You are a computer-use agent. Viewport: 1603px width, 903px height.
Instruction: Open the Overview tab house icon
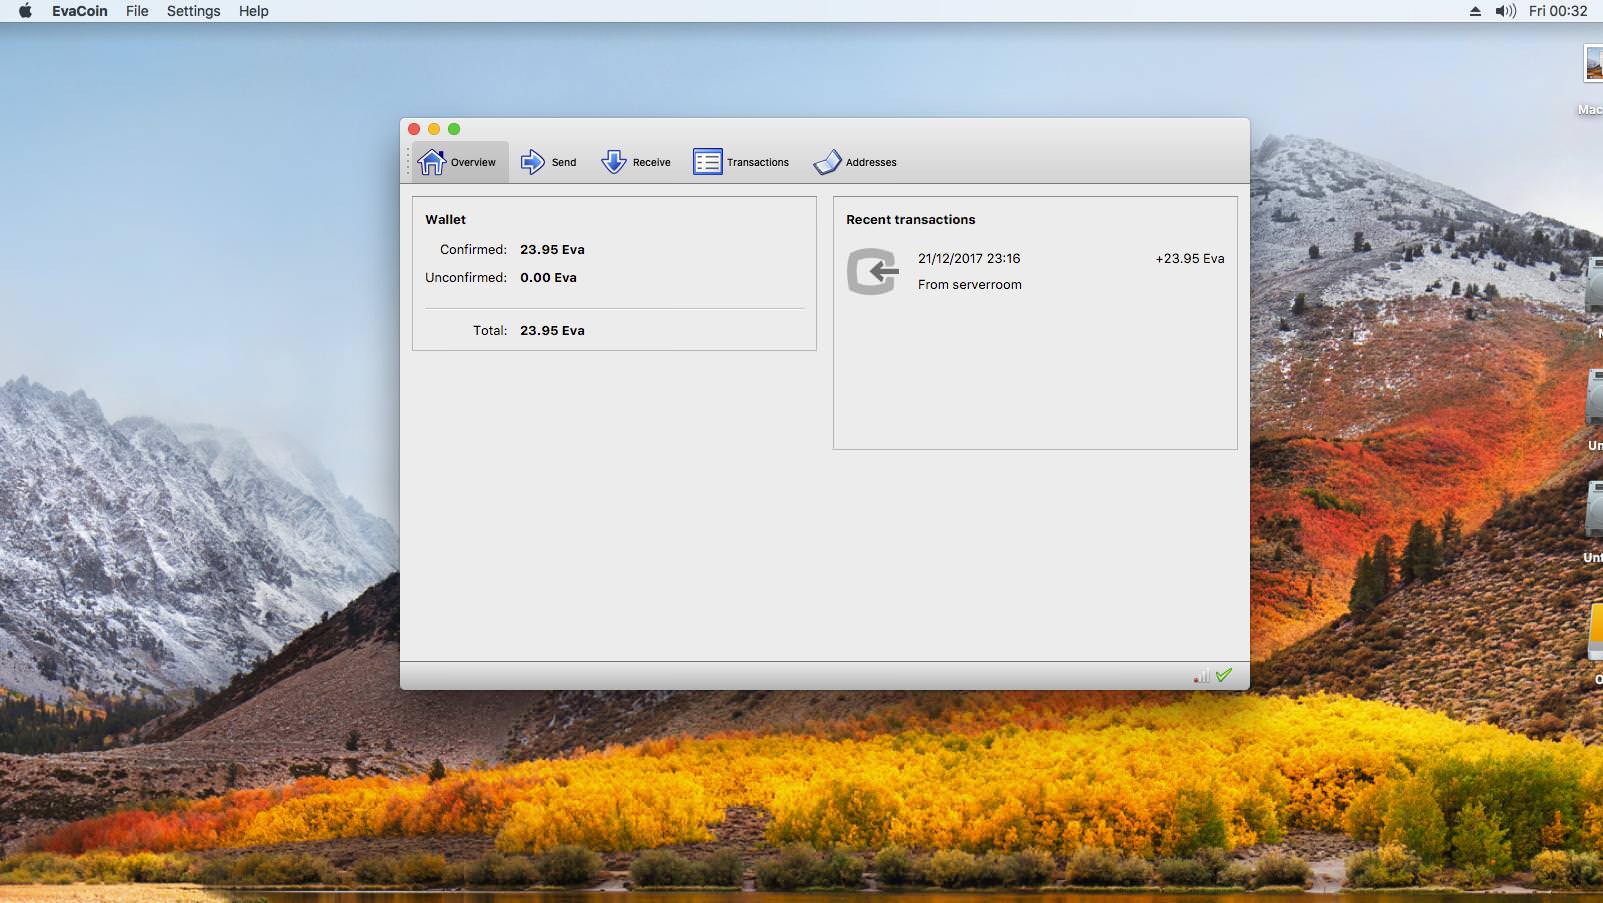431,162
